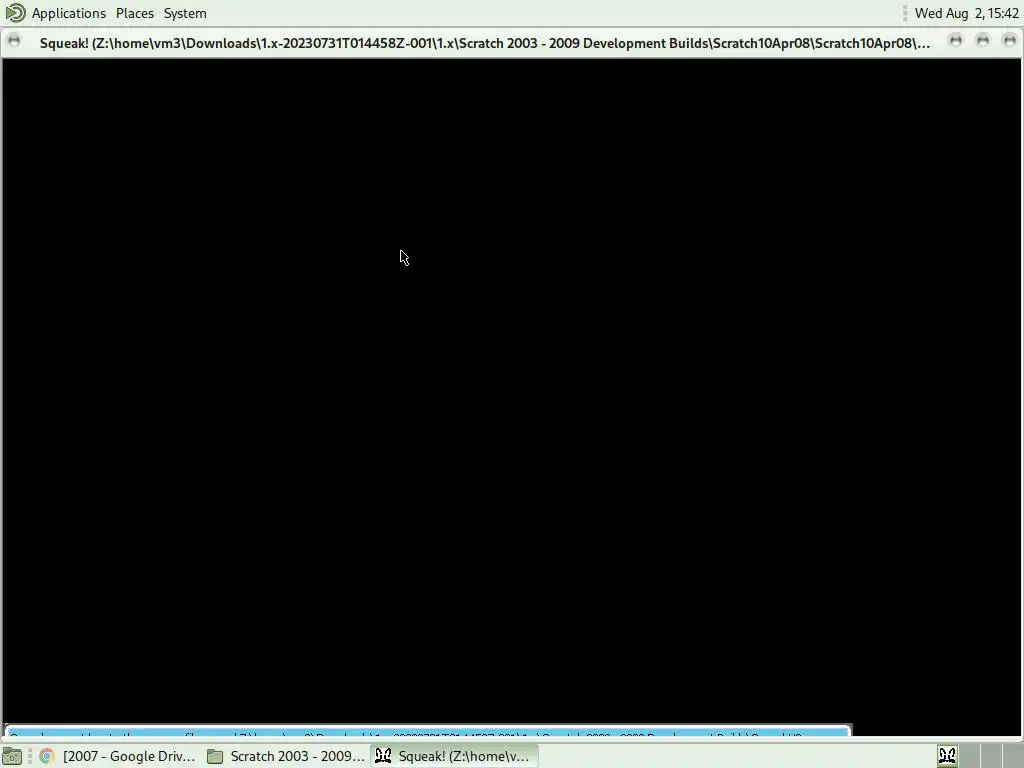Click the Squeak rabbit tray icon
The height and width of the screenshot is (768, 1024).
pos(947,756)
